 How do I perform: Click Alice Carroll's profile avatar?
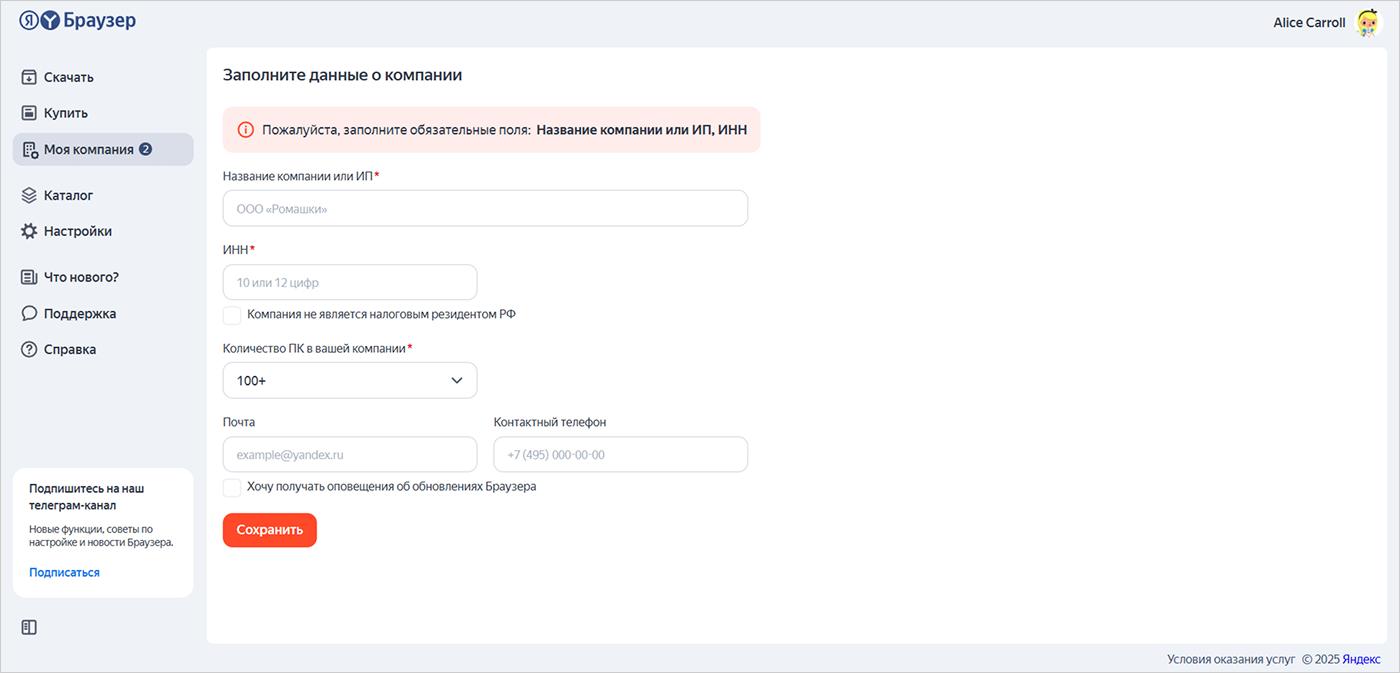pos(1367,23)
